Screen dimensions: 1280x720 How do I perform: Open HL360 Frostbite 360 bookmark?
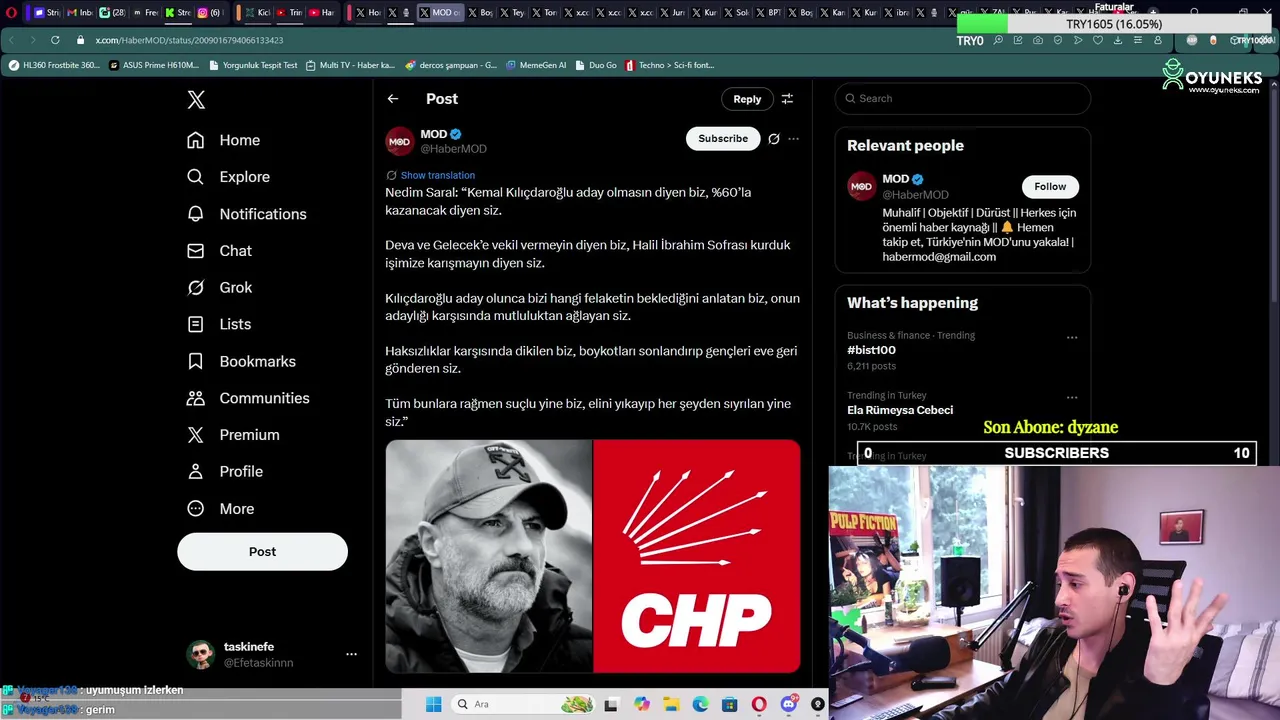pyautogui.click(x=55, y=65)
